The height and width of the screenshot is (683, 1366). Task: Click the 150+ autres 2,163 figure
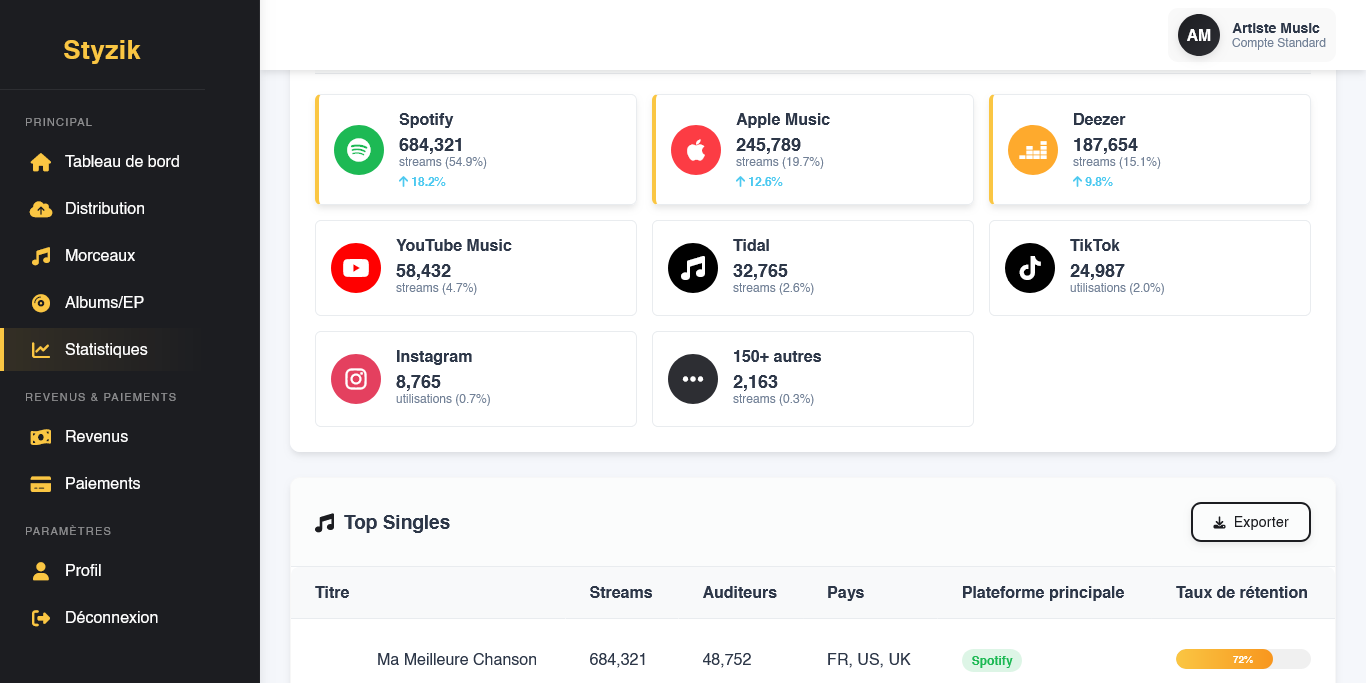pyautogui.click(x=756, y=382)
